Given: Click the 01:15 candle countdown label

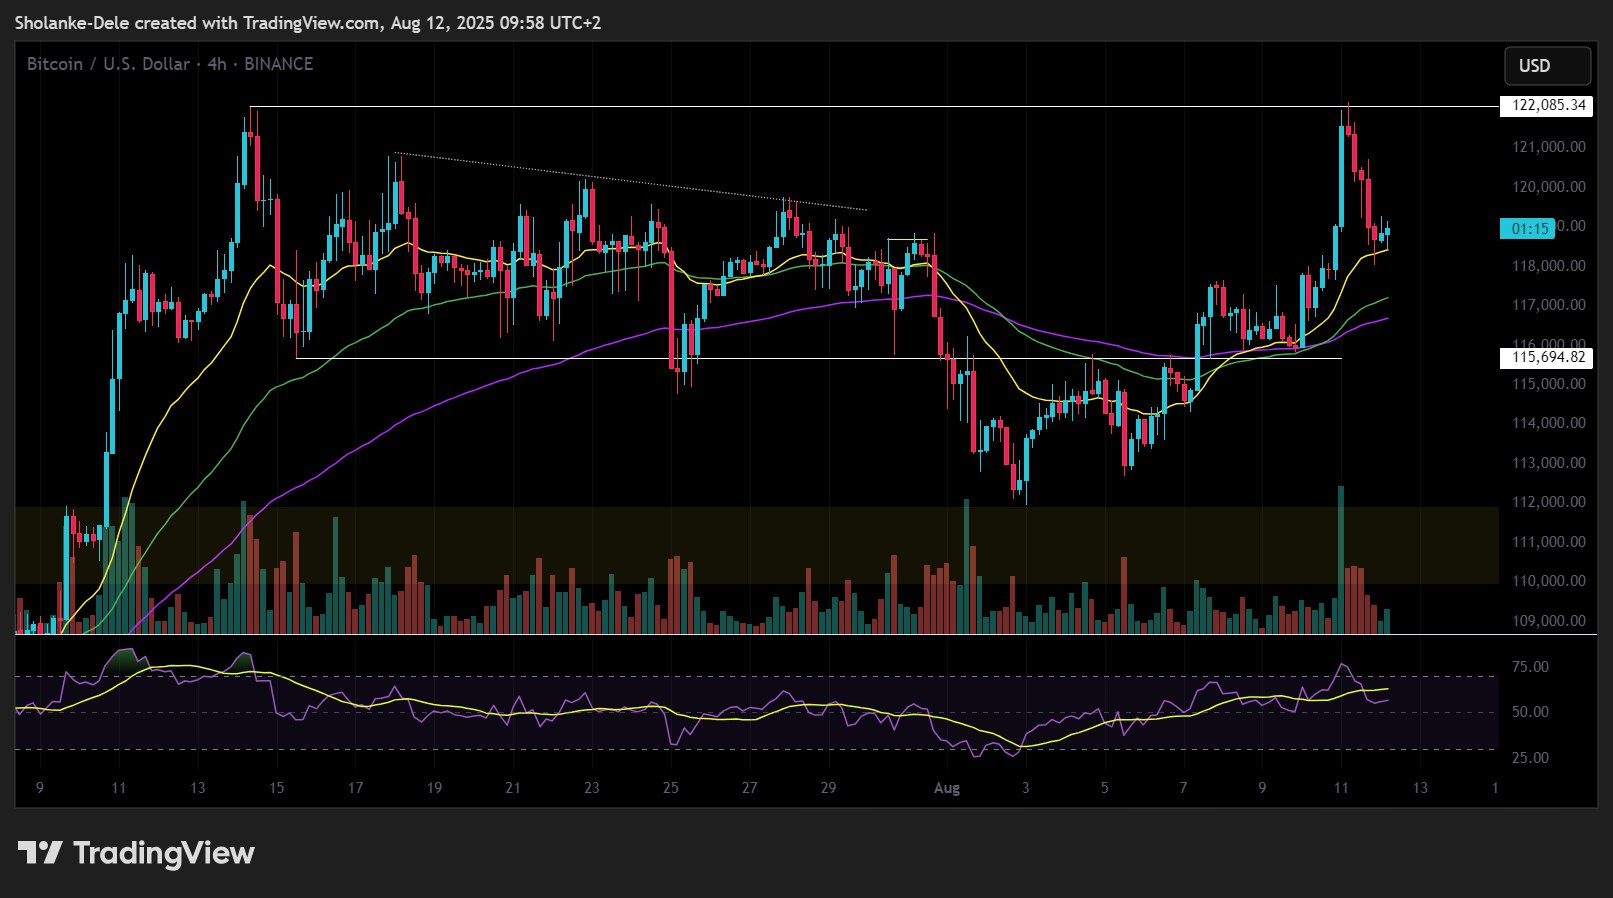Looking at the screenshot, I should point(1529,229).
